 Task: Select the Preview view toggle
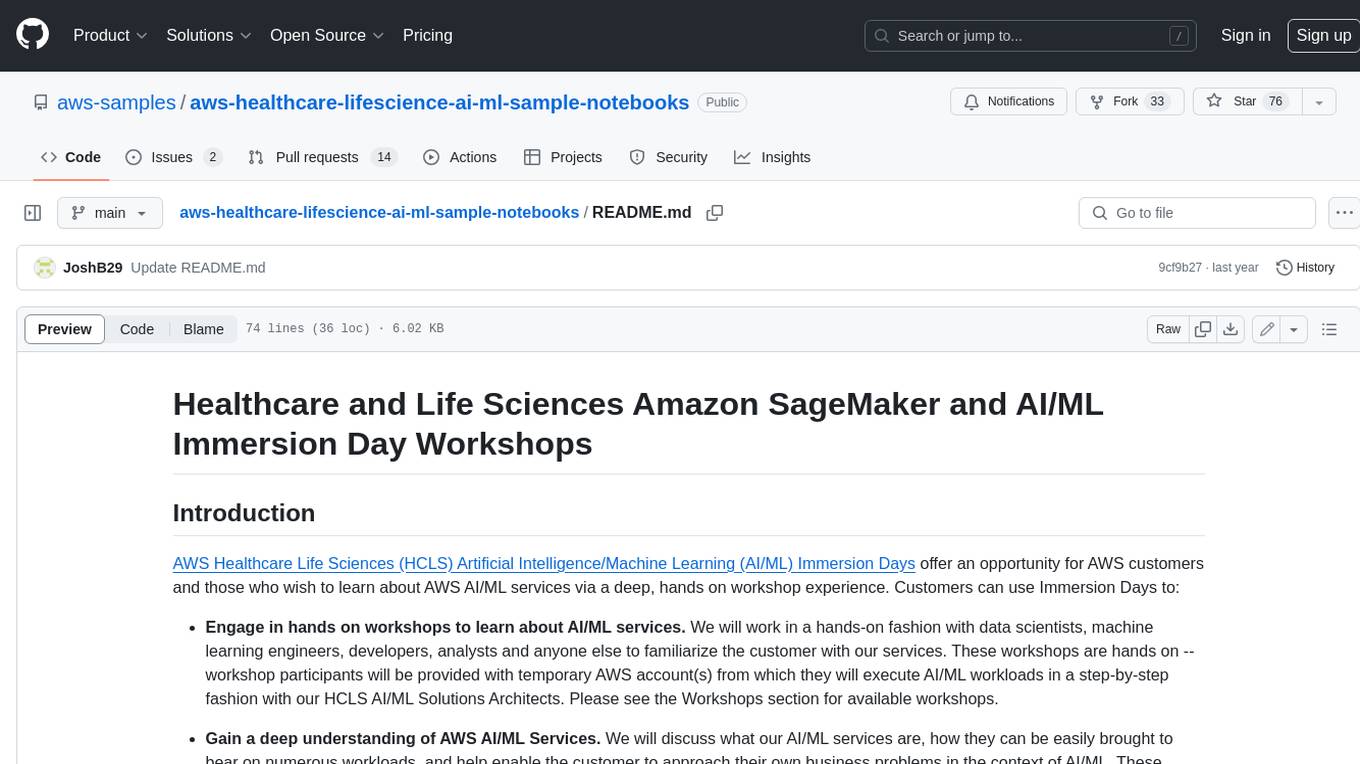tap(65, 329)
